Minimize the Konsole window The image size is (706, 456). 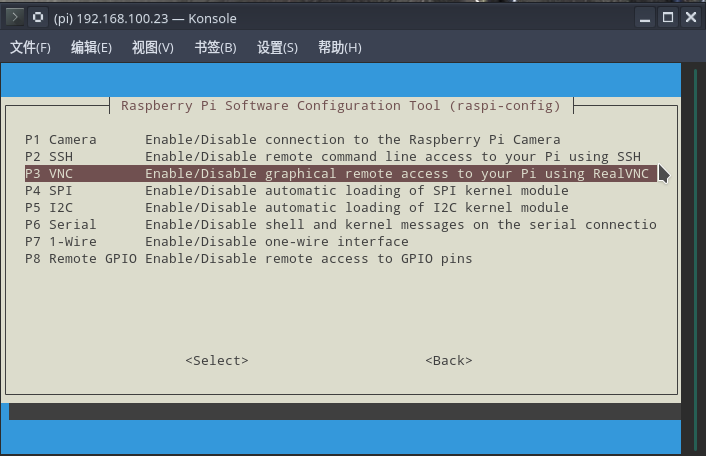pyautogui.click(x=645, y=18)
